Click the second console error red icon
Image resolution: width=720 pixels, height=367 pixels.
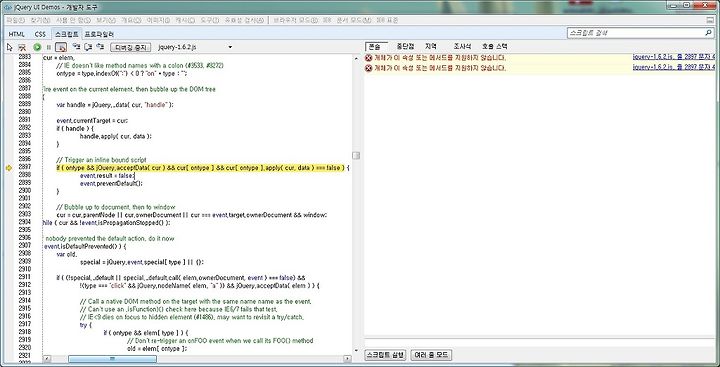369,68
